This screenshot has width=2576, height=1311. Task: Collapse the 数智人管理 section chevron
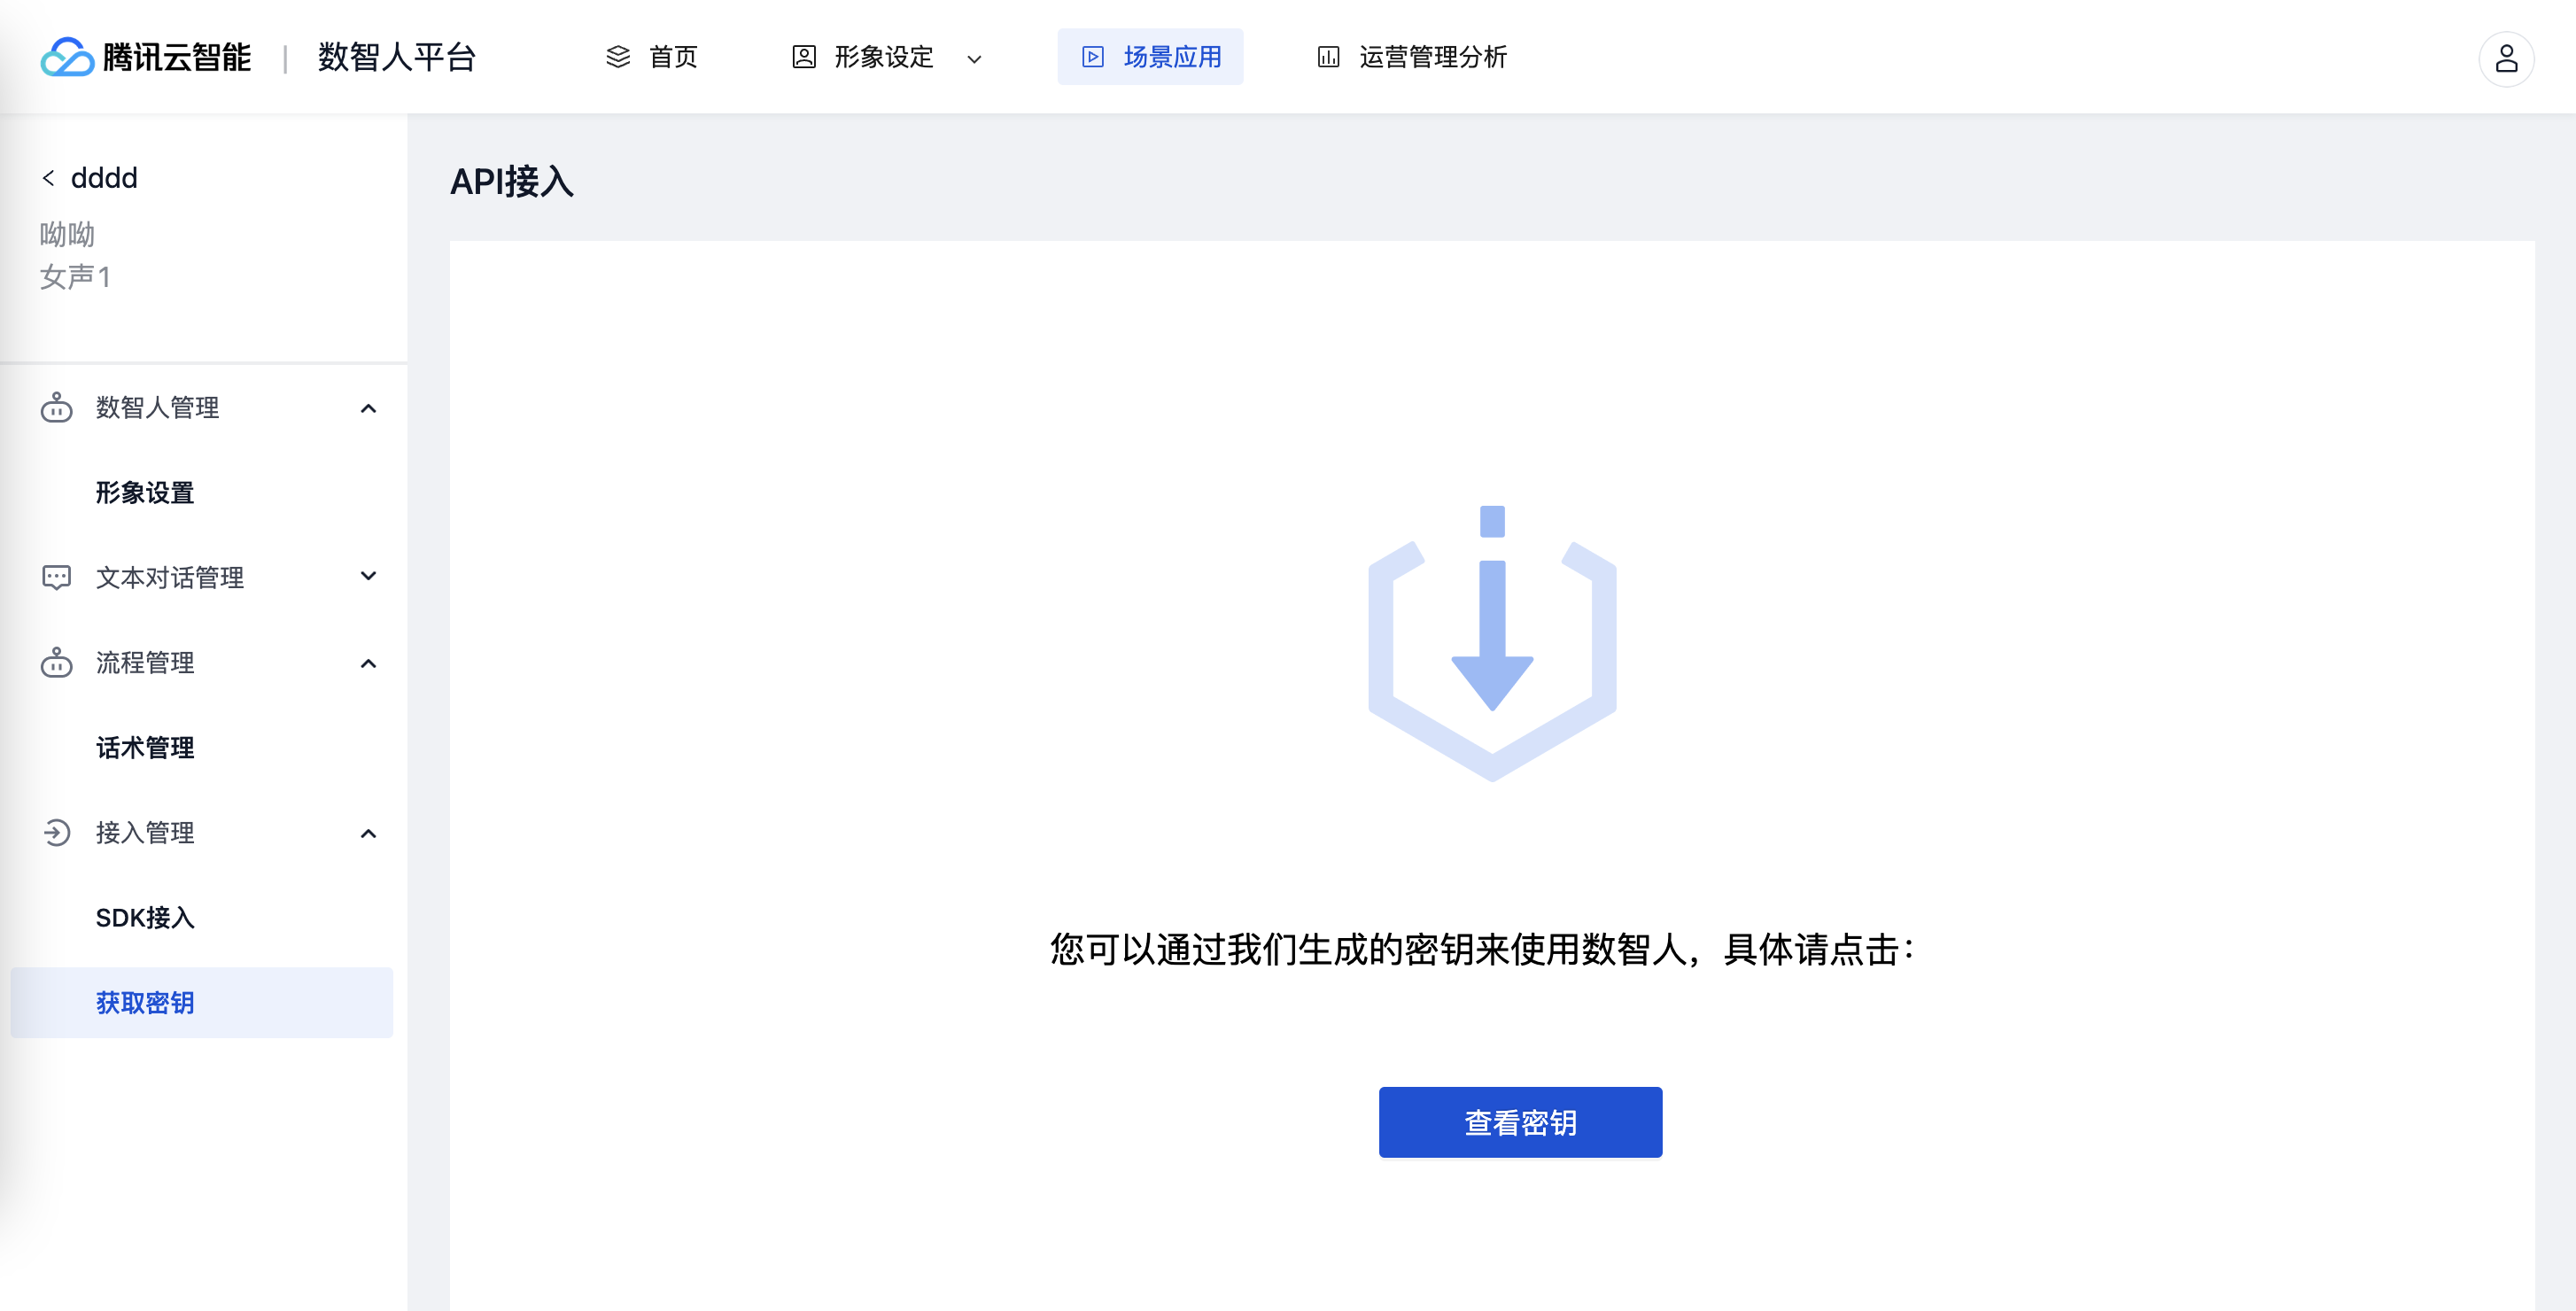pyautogui.click(x=368, y=408)
